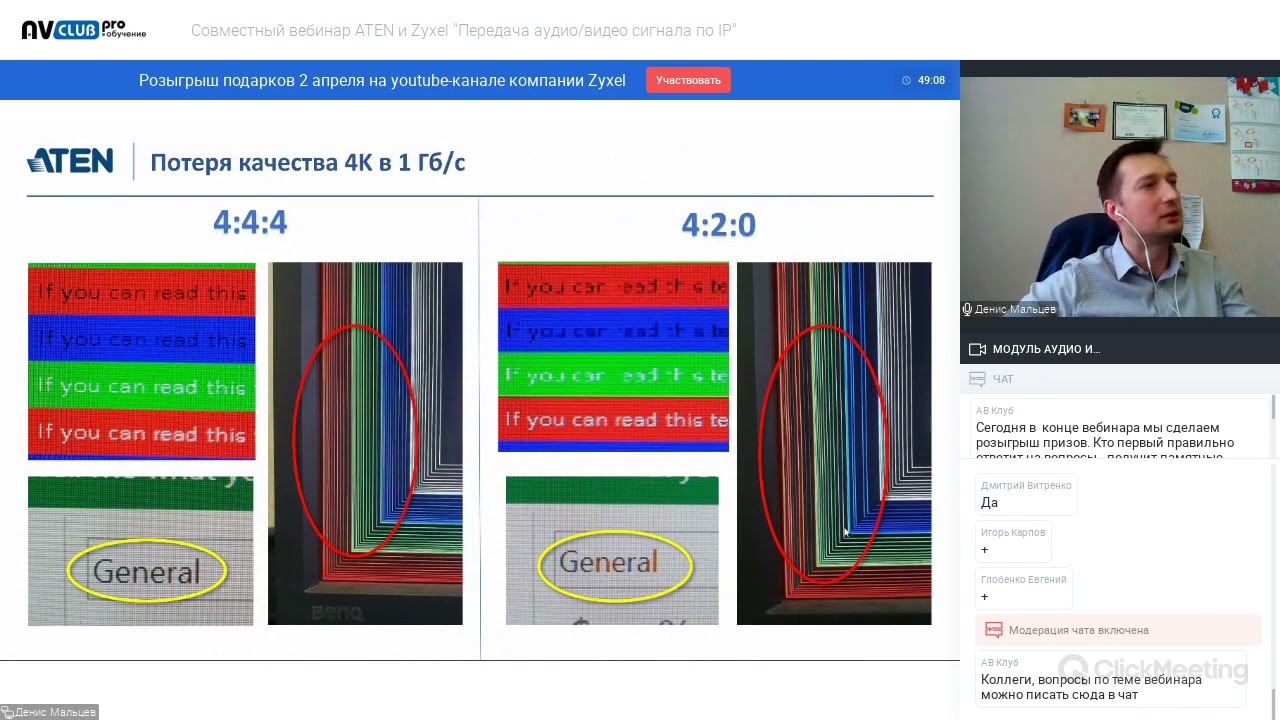This screenshot has width=1280, height=720.
Task: Click the 4:4:4 colored text sample image
Action: click(142, 361)
